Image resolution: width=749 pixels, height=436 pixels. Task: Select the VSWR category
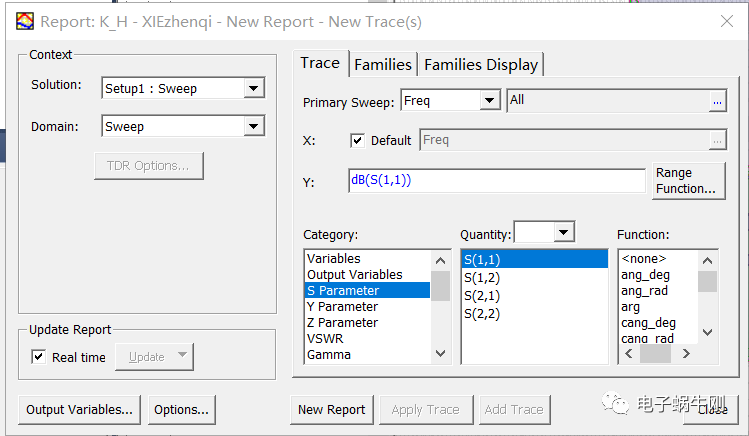click(327, 338)
